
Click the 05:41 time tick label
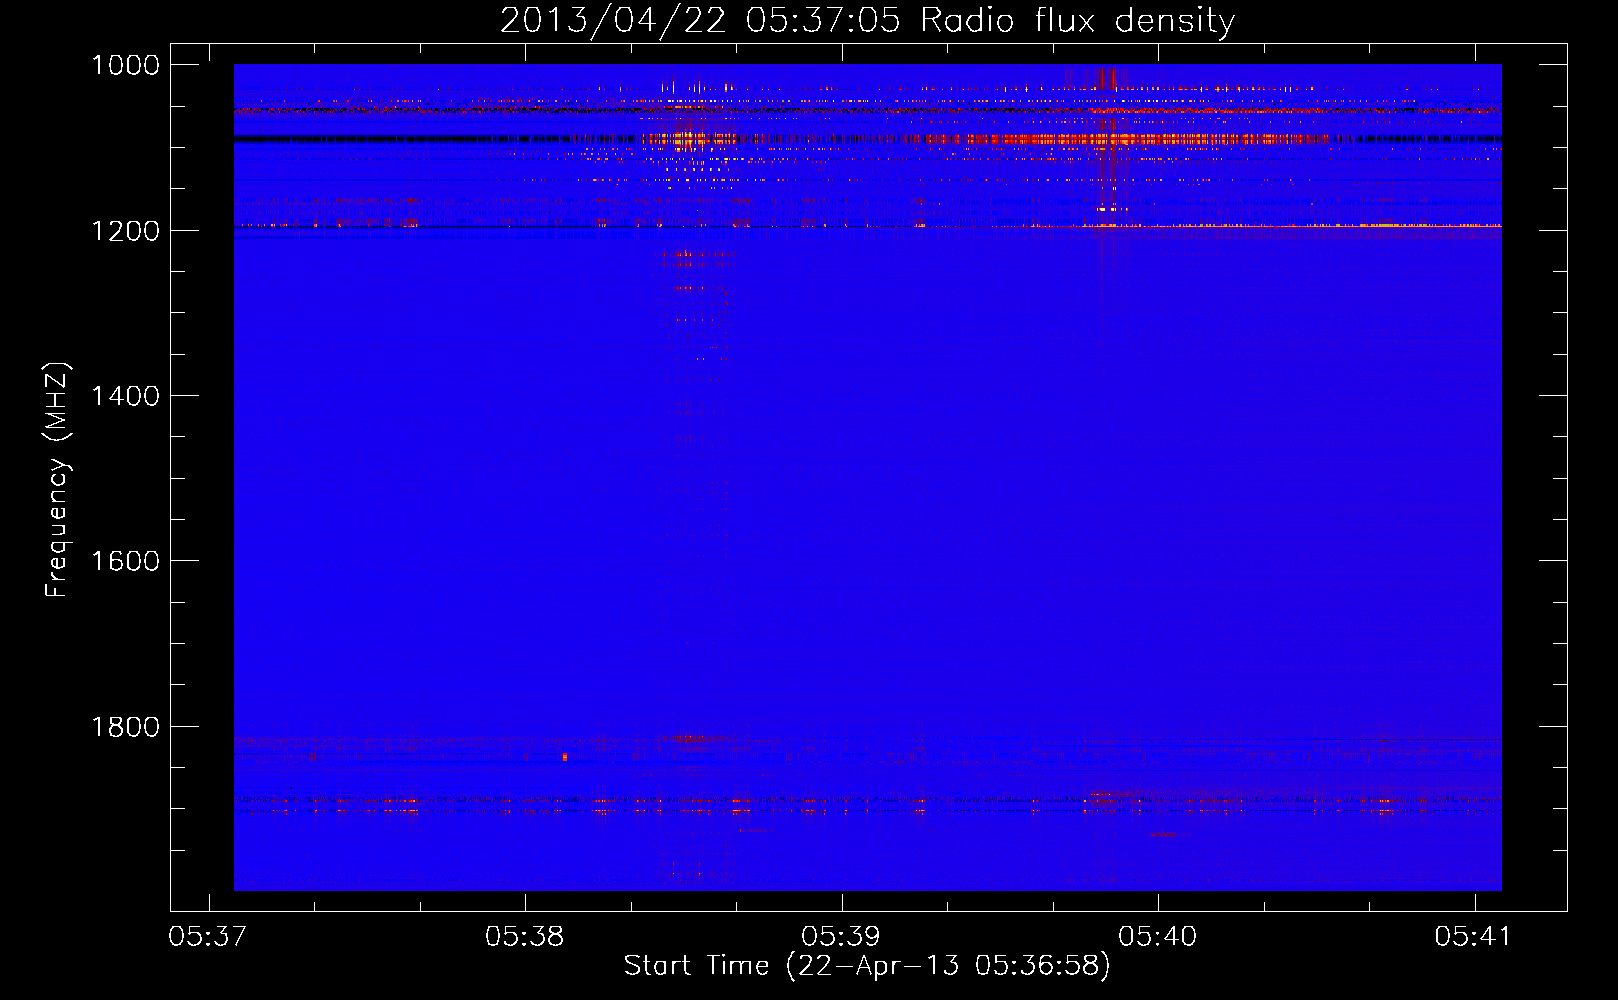click(x=1474, y=937)
